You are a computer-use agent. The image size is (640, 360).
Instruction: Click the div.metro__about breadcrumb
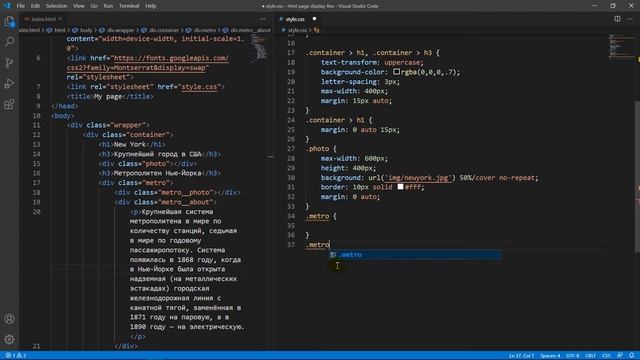point(251,30)
